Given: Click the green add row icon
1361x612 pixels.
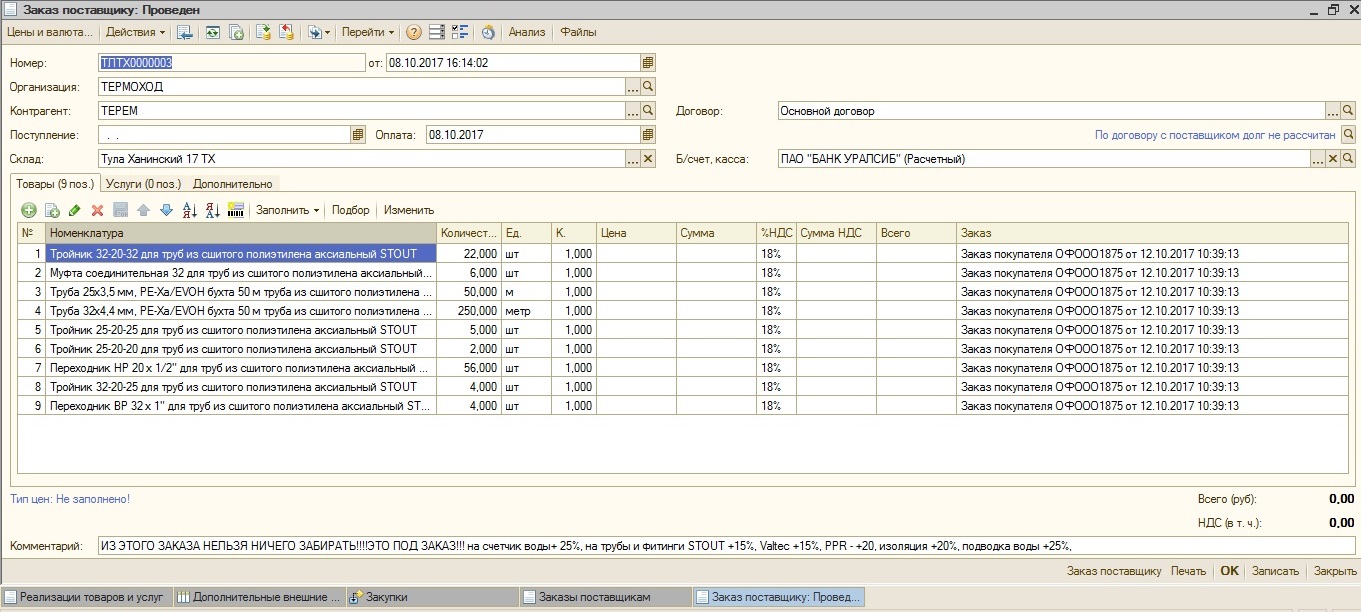Looking at the screenshot, I should [28, 210].
